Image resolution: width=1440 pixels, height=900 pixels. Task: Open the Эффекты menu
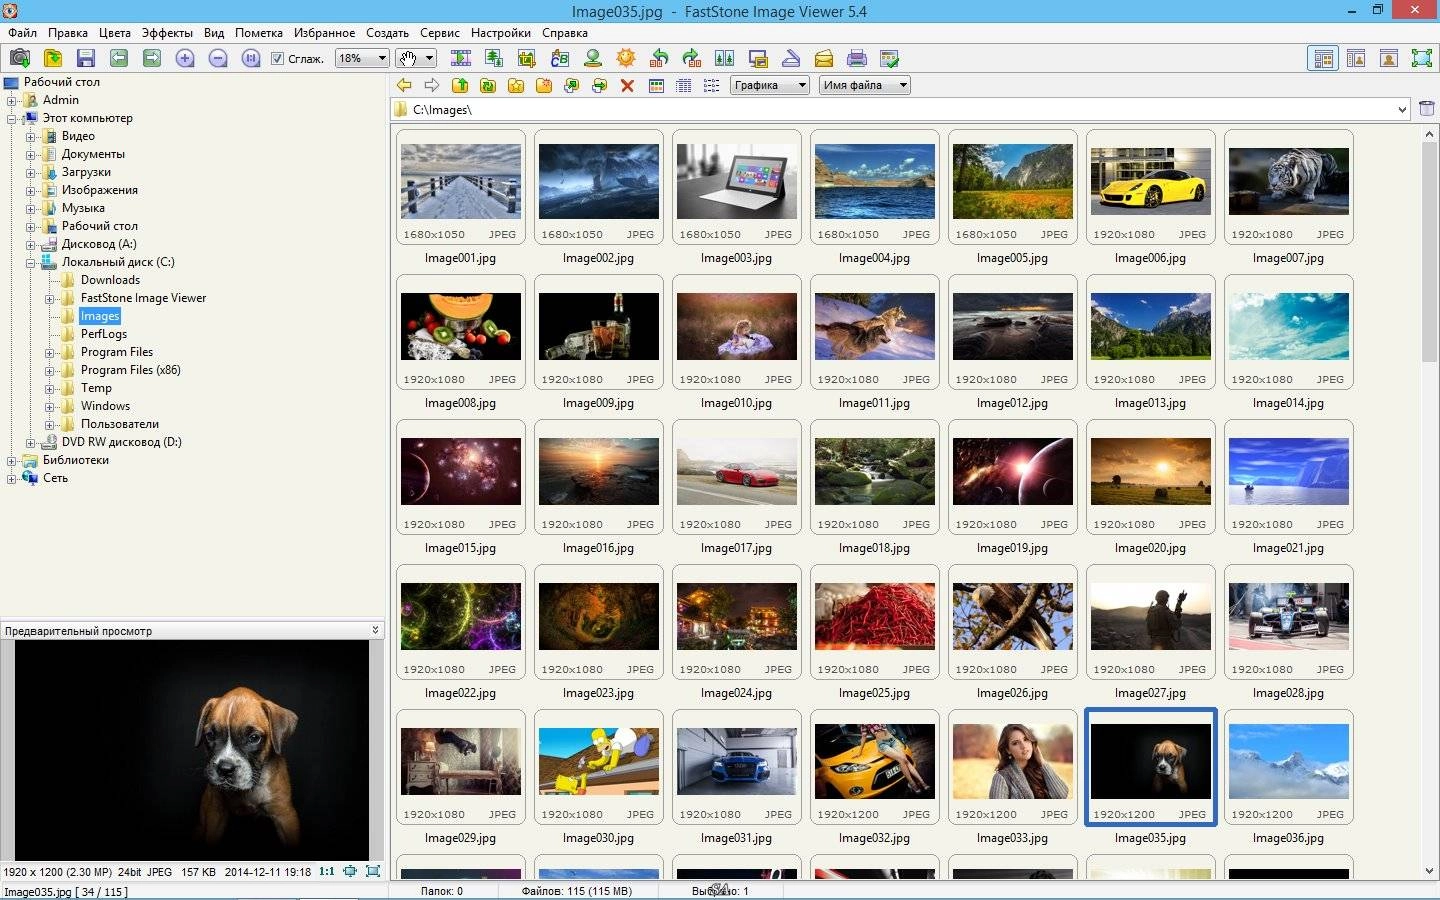point(167,32)
